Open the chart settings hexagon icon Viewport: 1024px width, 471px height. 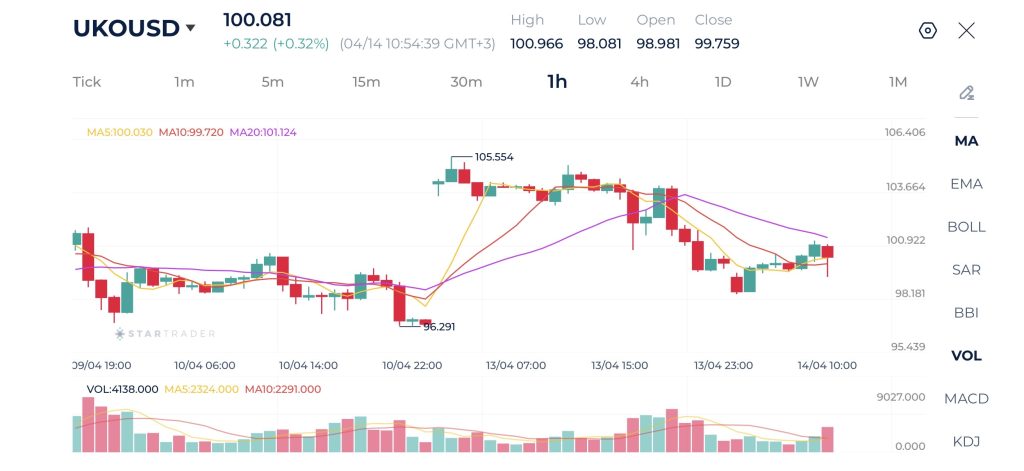(927, 30)
